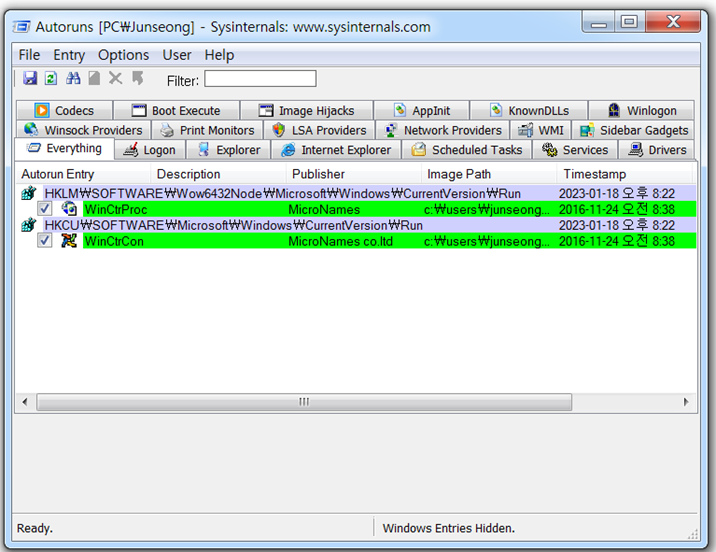
Task: Switch to the LSA Providers tab
Action: pyautogui.click(x=319, y=130)
